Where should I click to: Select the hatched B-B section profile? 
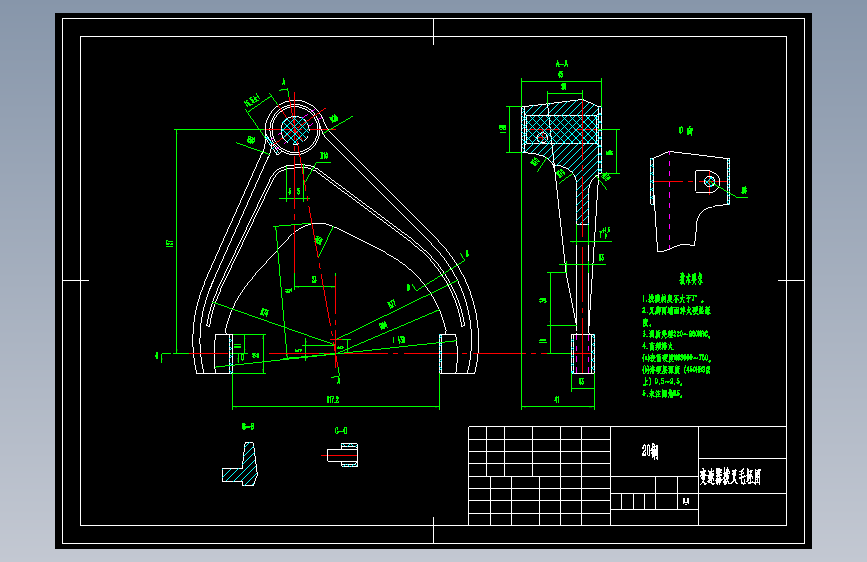(240, 464)
